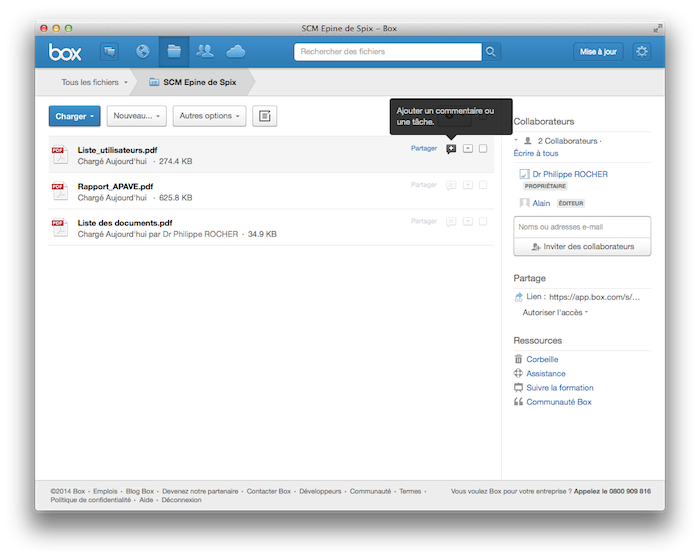
Task: Add a comment to Liste_utilisateurs.pdf
Action: 451,149
